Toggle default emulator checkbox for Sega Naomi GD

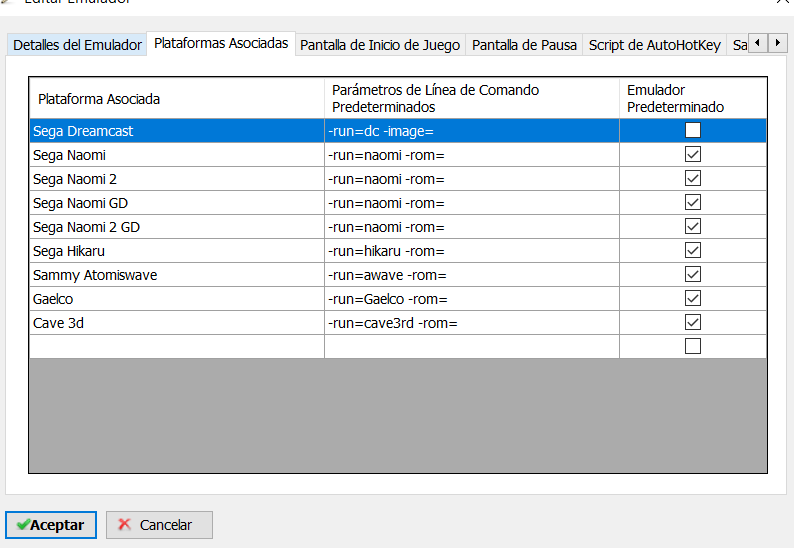click(x=693, y=202)
